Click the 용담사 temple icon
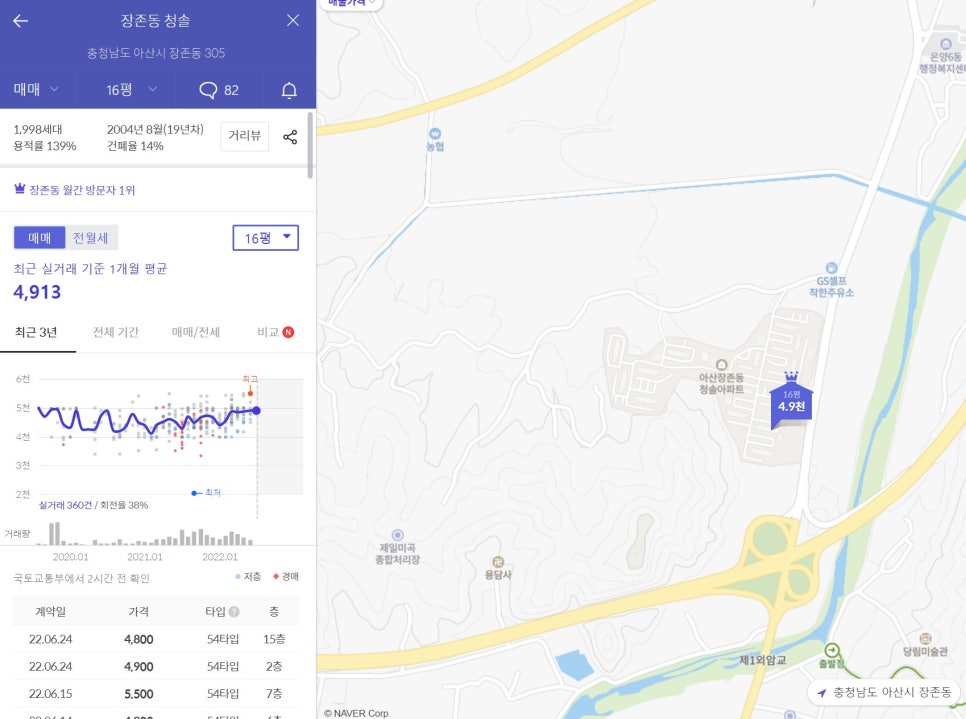 click(498, 561)
